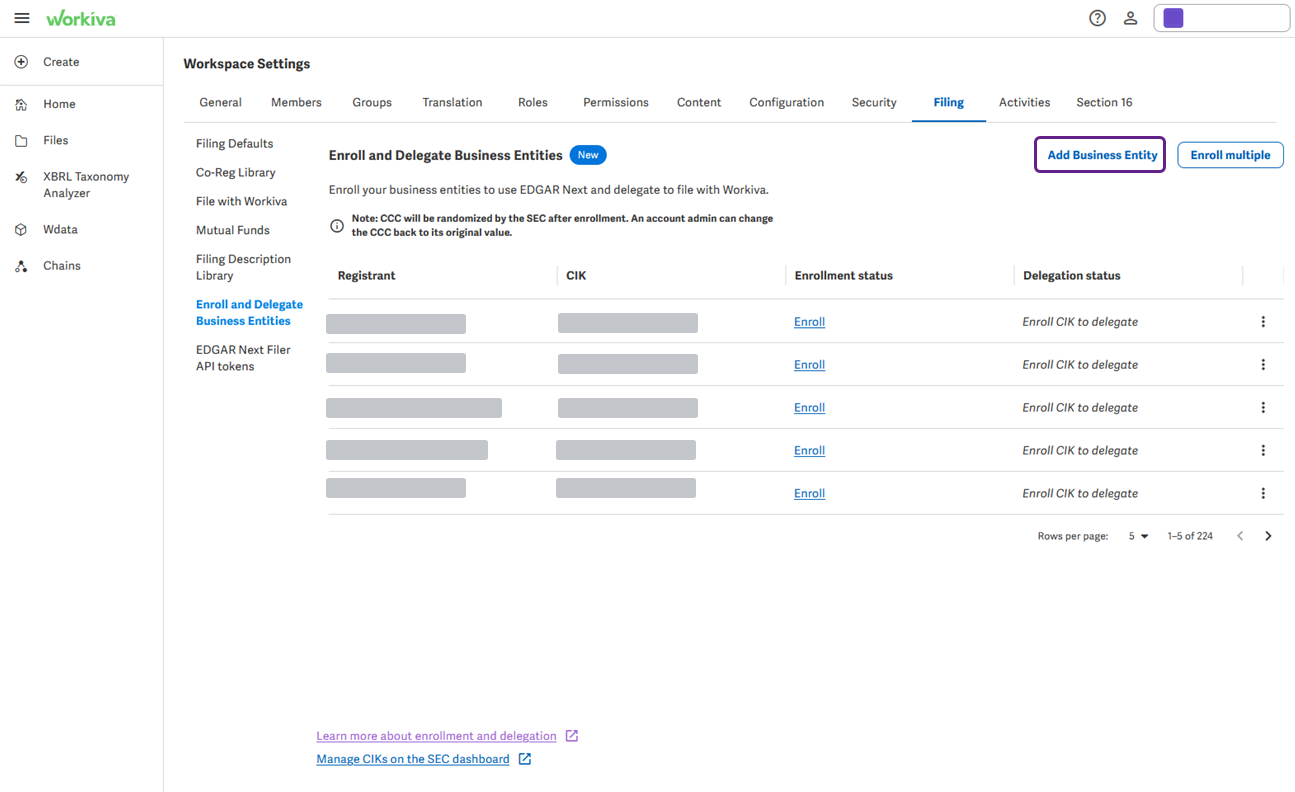Viewport: 1295px width, 792px height.
Task: Click the note information icon
Action: pyautogui.click(x=337, y=226)
